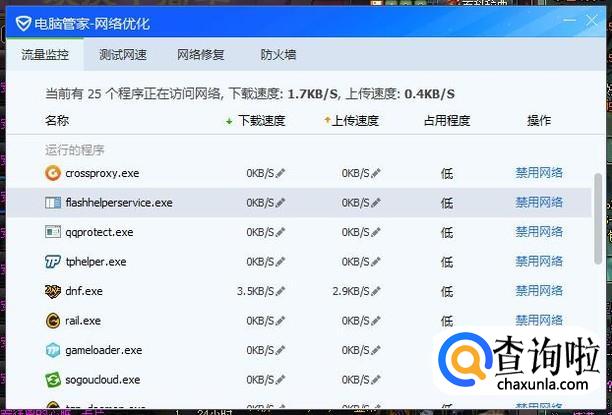612x415 pixels.
Task: Open the 测试网速 tab
Action: click(x=123, y=55)
